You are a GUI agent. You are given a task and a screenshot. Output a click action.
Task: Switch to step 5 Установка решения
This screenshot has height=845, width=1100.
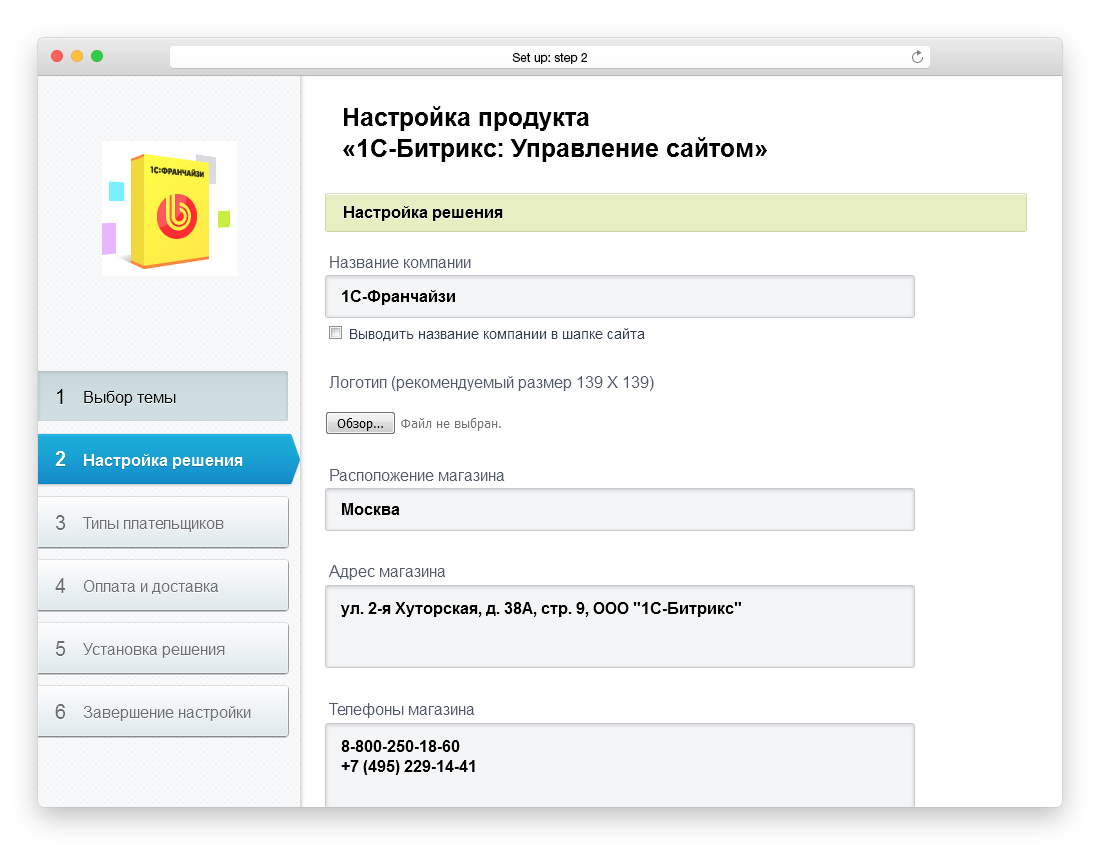163,649
